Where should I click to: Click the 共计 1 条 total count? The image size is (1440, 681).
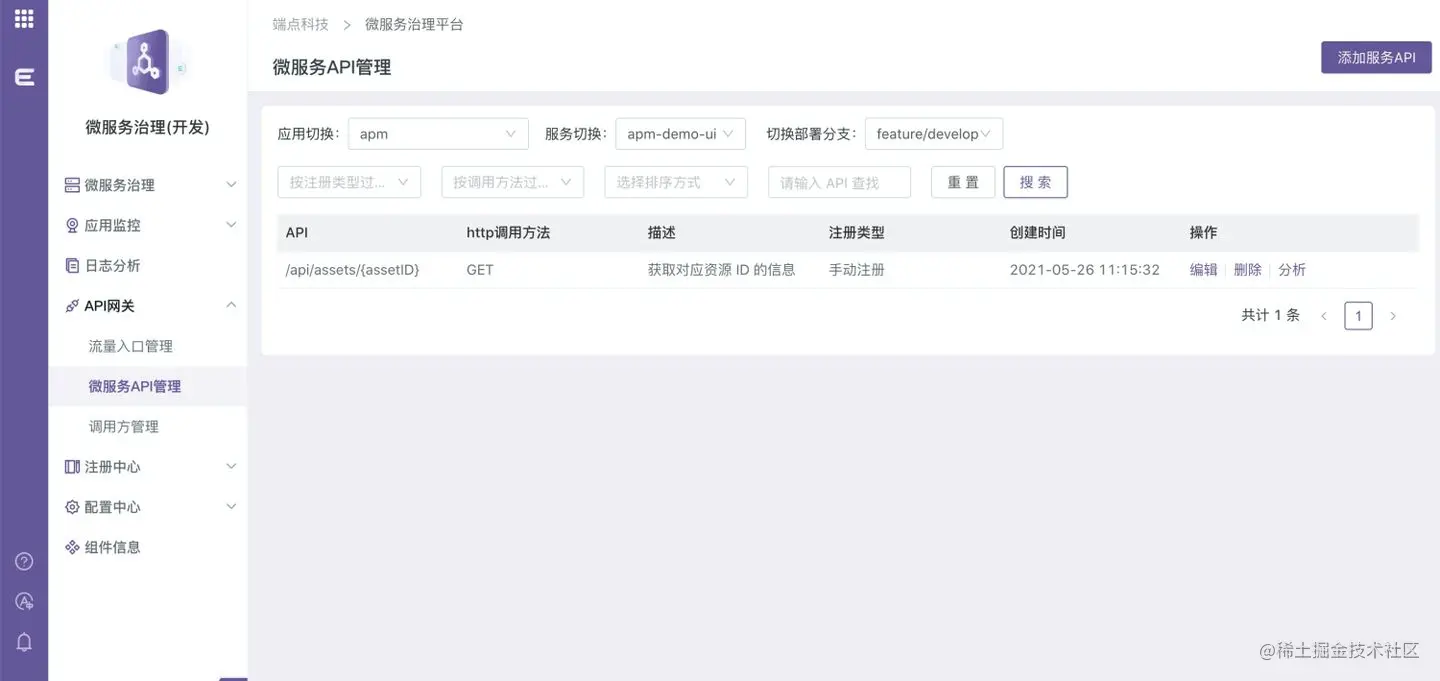[x=1270, y=315]
